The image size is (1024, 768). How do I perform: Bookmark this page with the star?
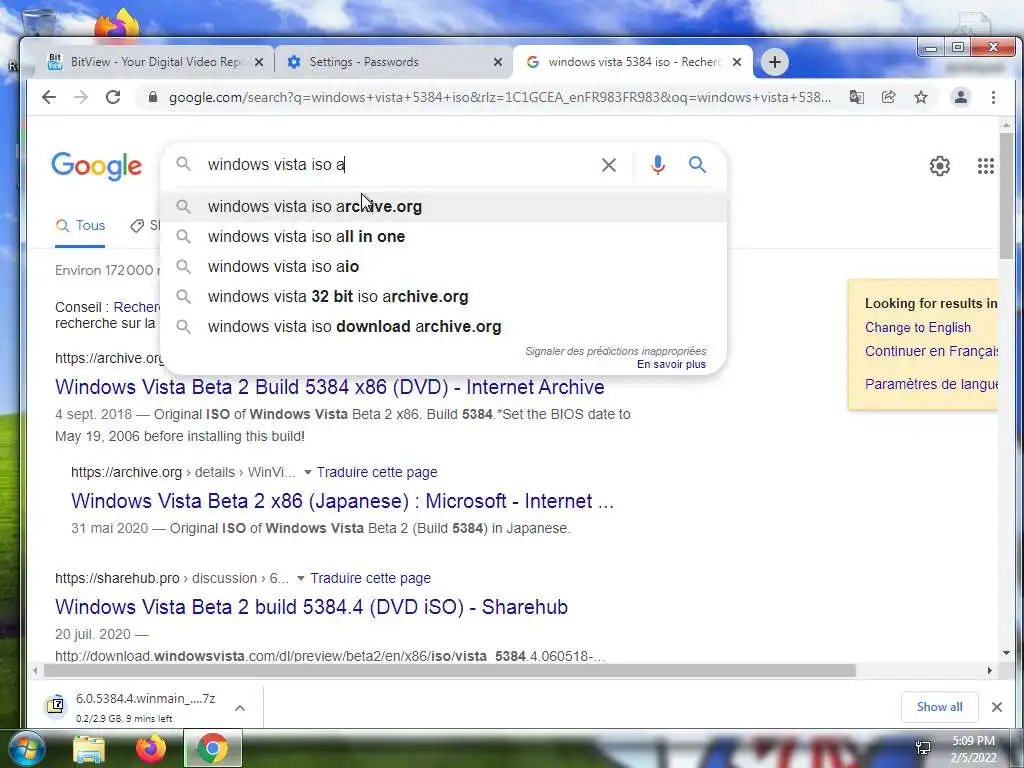(921, 97)
